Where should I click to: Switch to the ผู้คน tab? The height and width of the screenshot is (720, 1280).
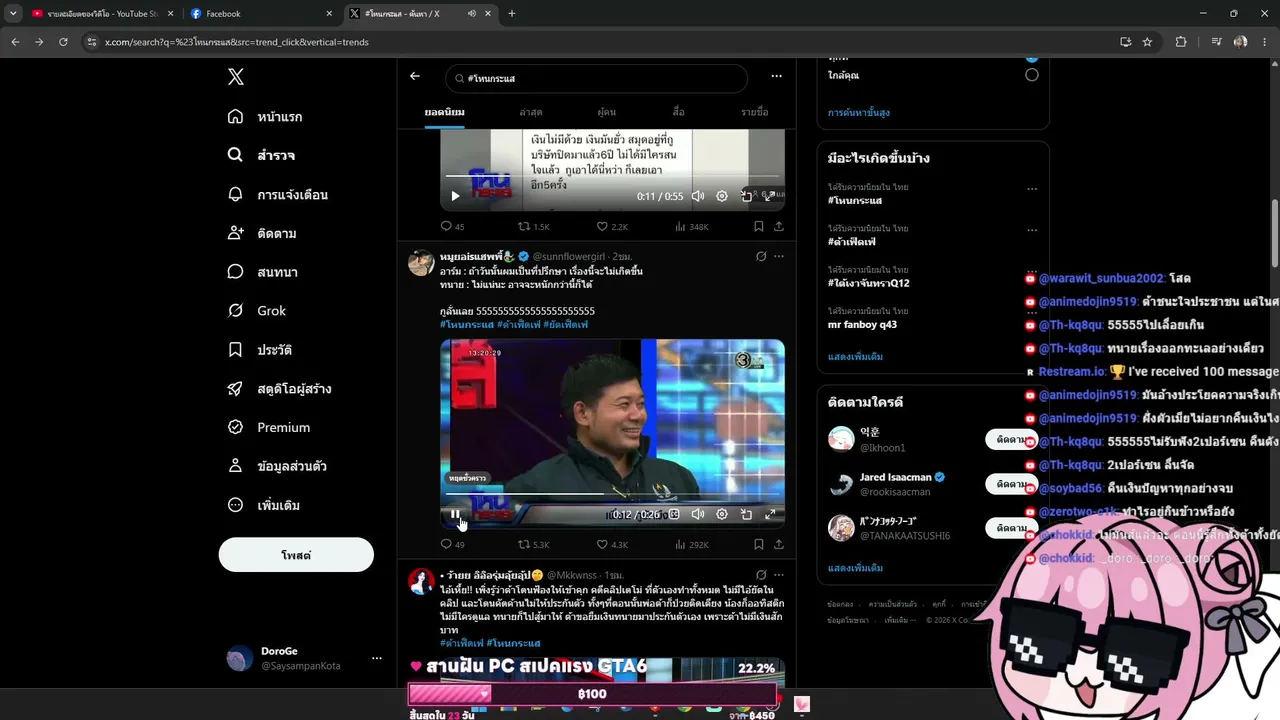pyautogui.click(x=607, y=112)
